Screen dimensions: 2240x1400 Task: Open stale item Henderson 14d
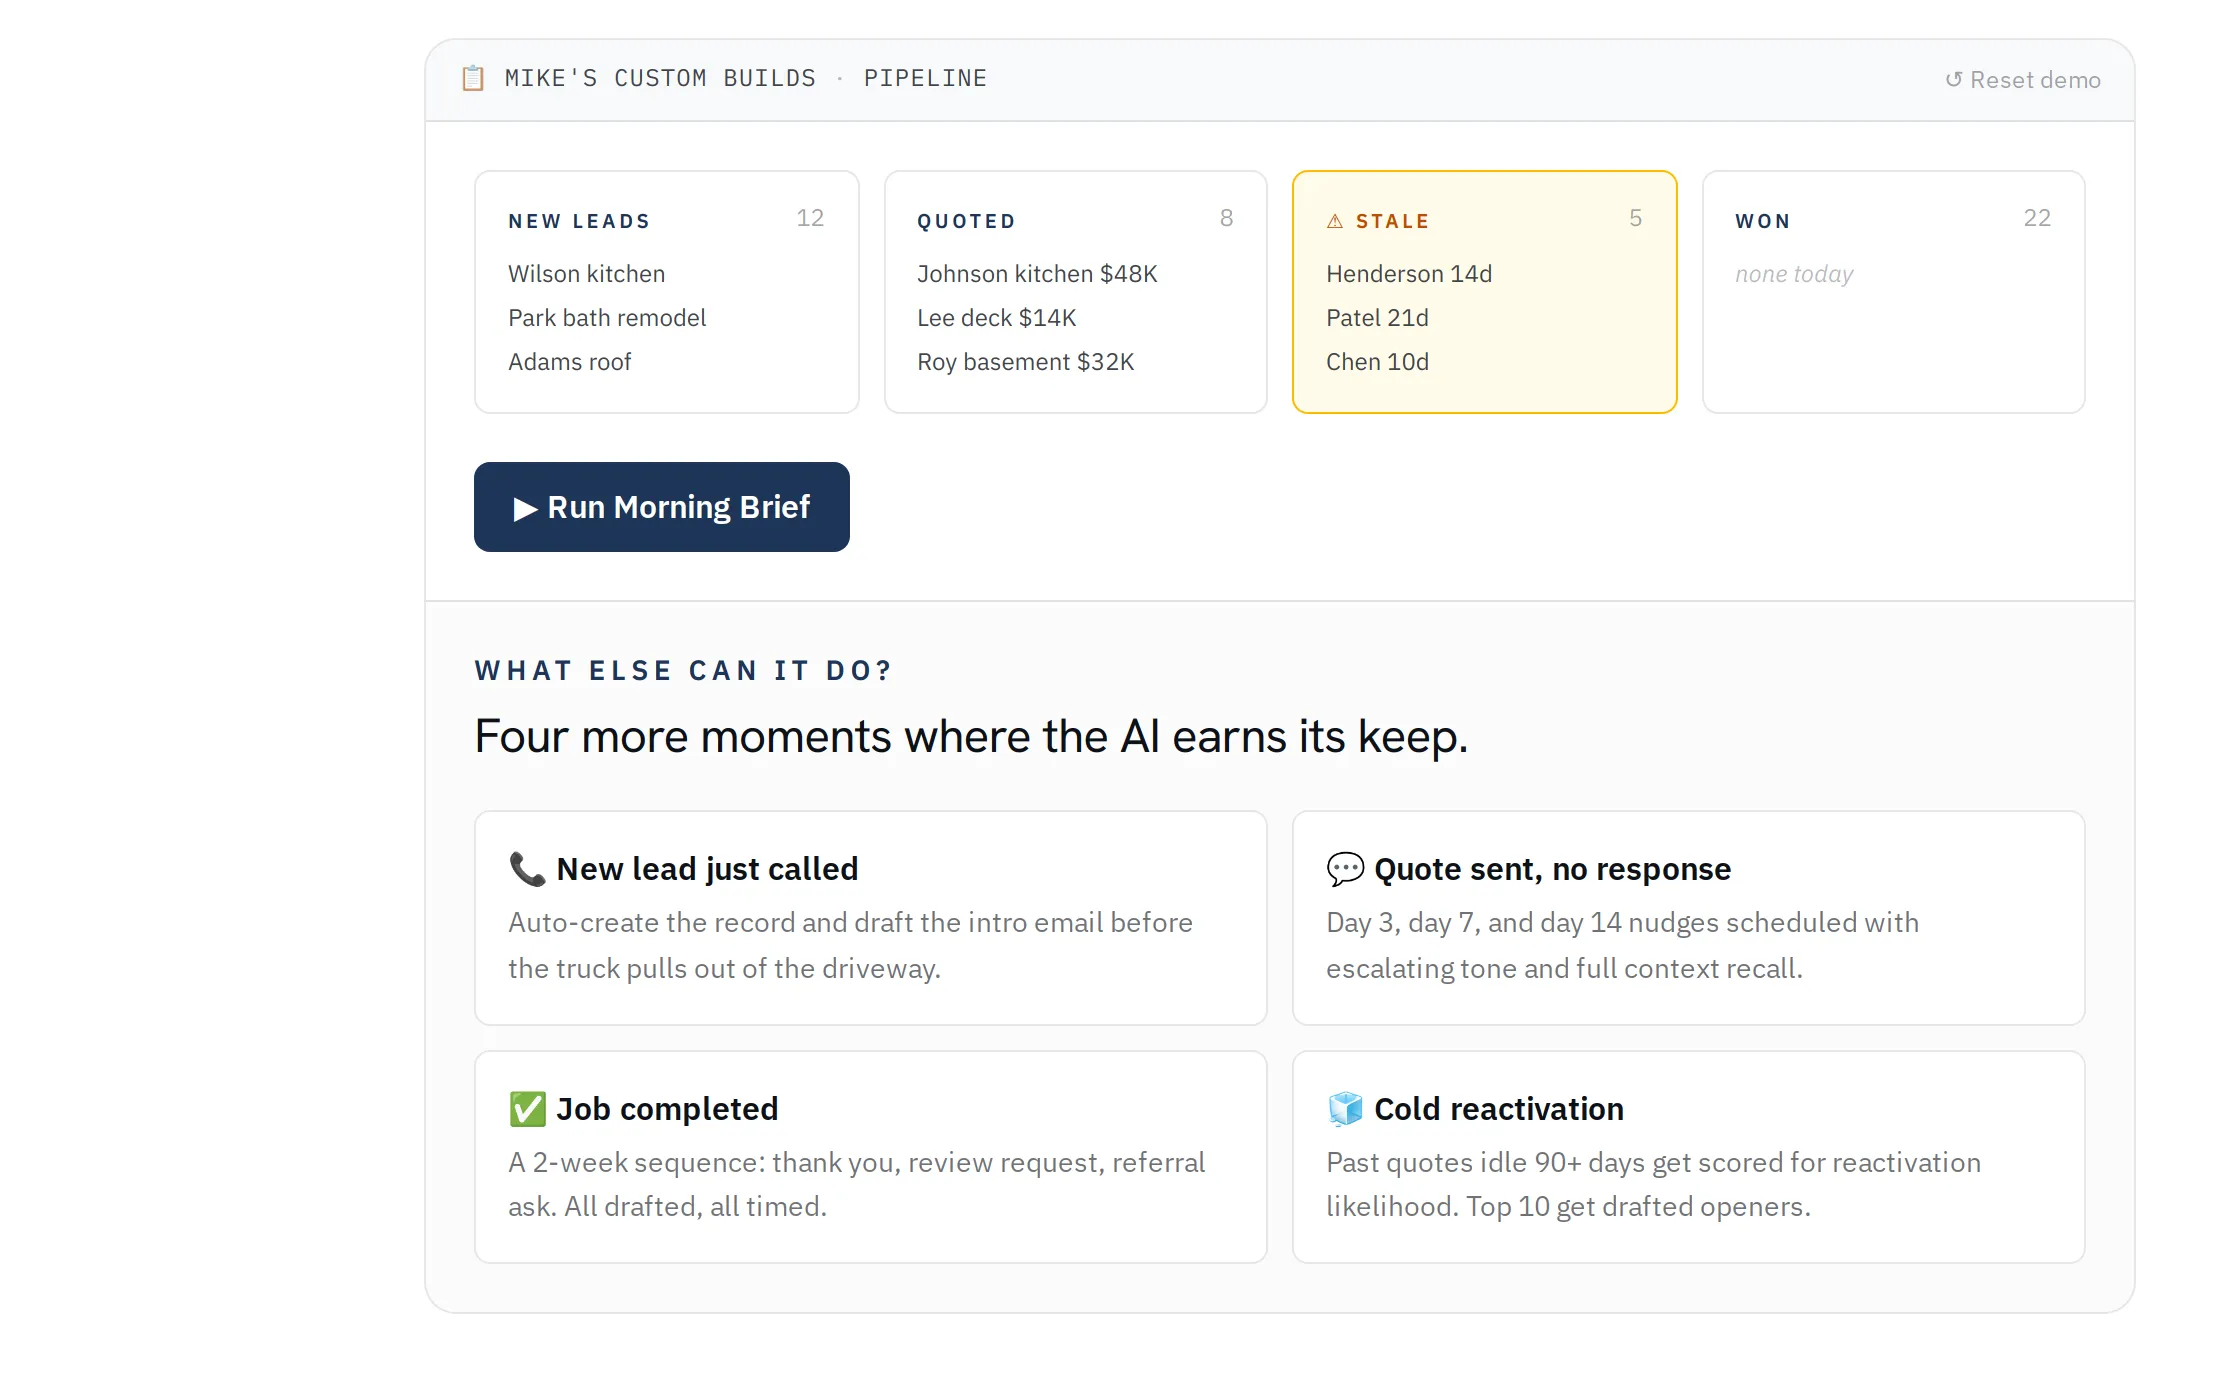tap(1409, 274)
